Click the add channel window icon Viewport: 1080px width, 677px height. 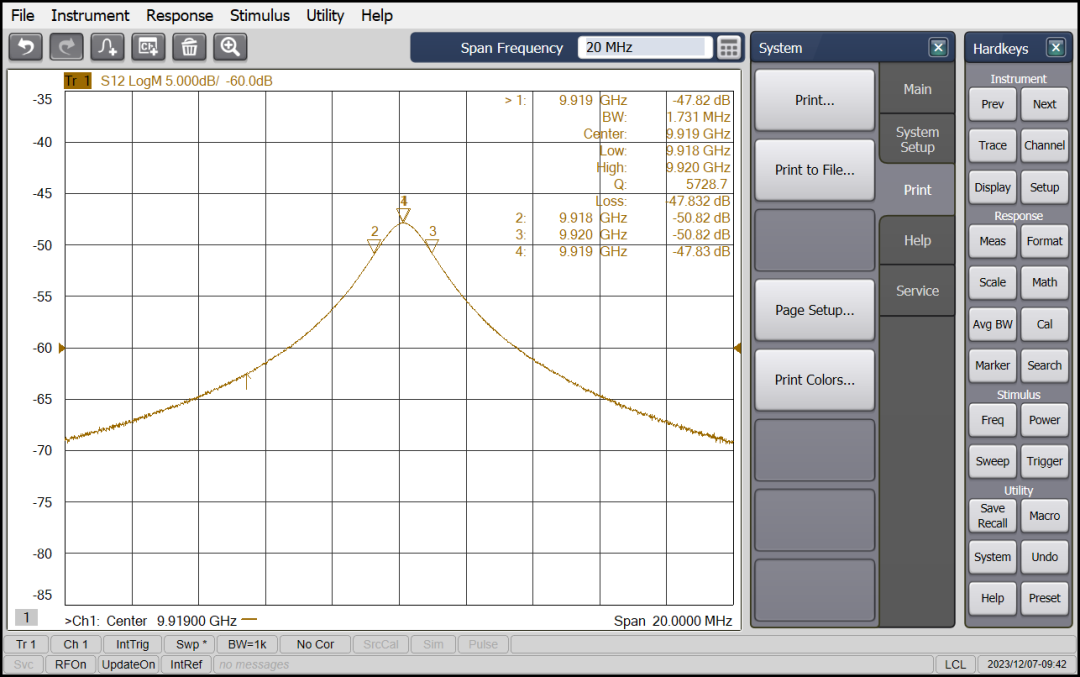[x=148, y=47]
